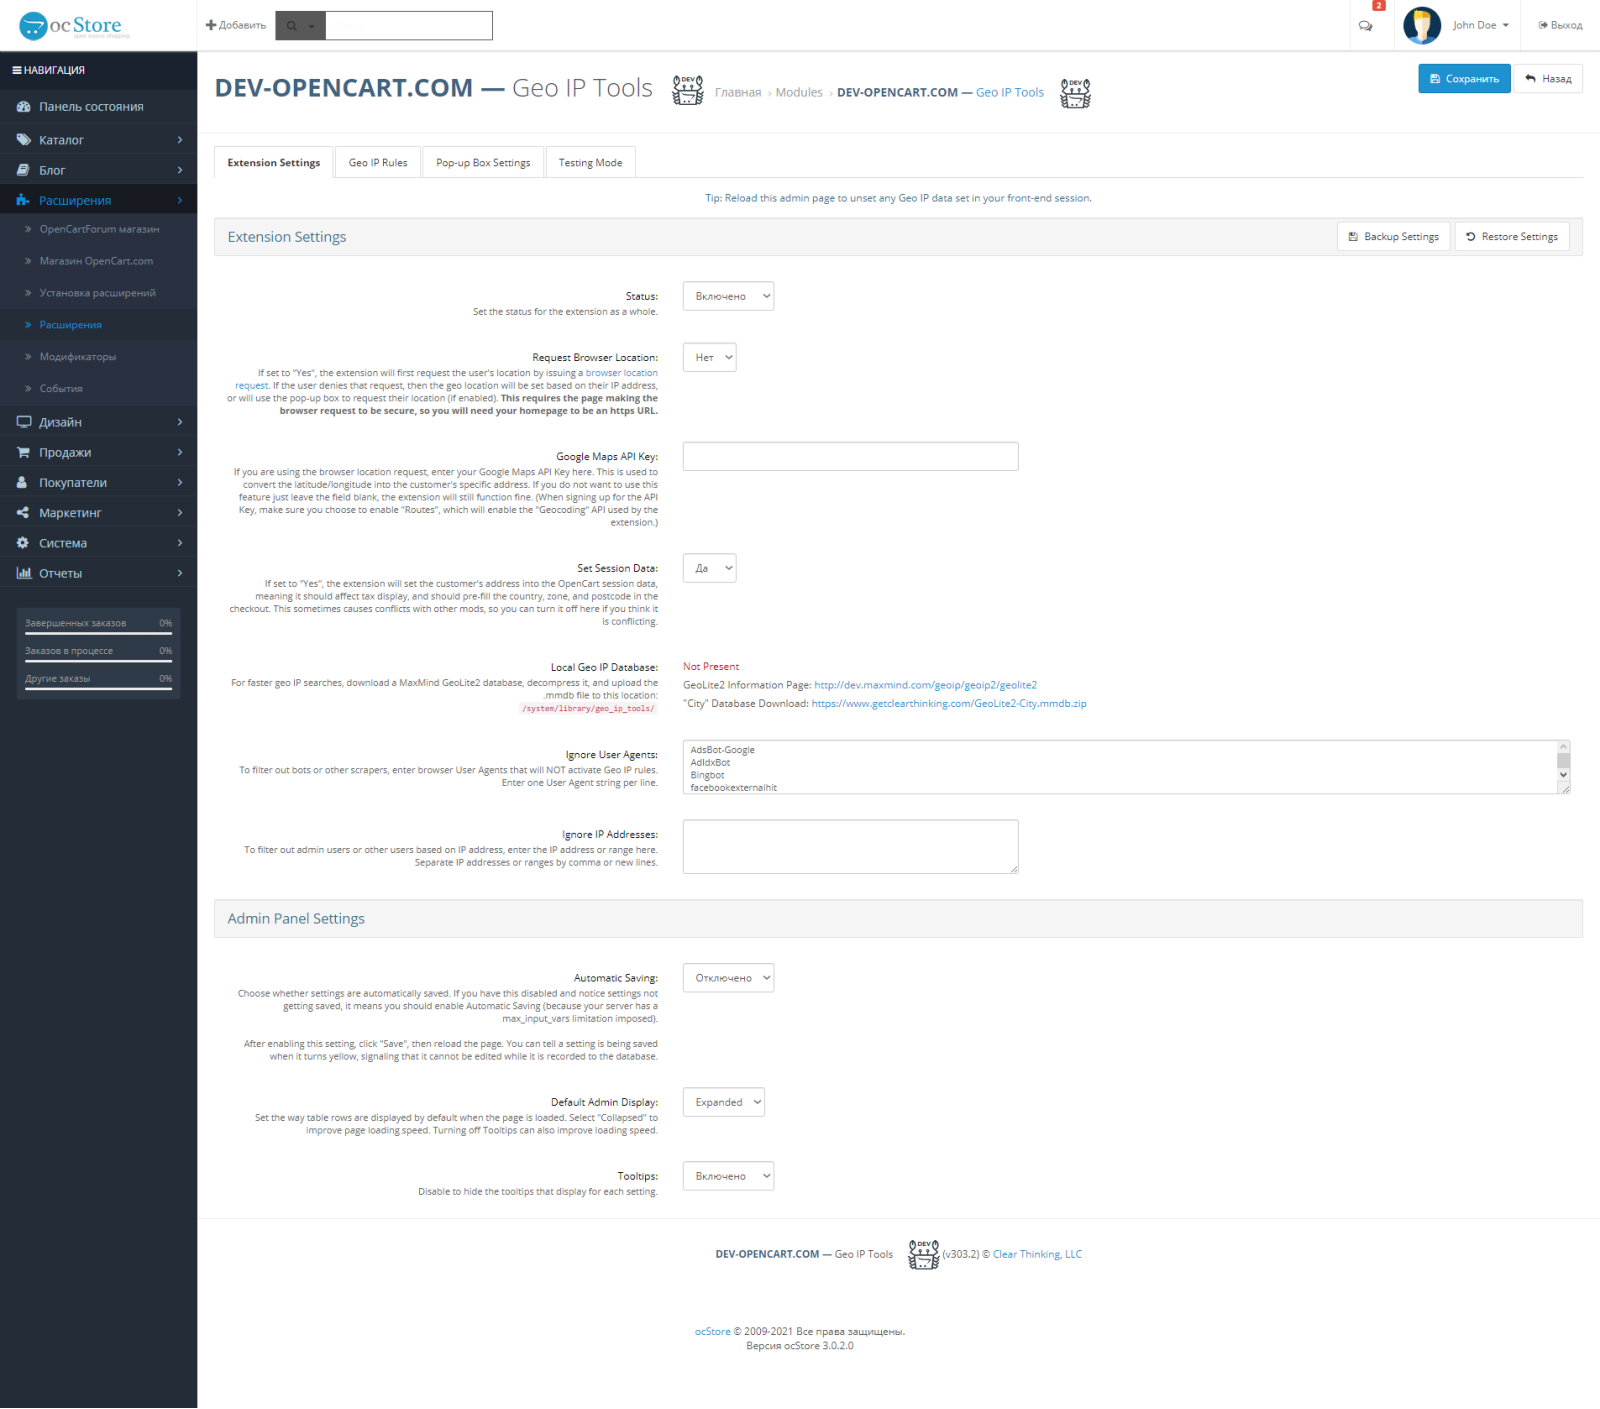Click Modules breadcrumb

pos(799,93)
